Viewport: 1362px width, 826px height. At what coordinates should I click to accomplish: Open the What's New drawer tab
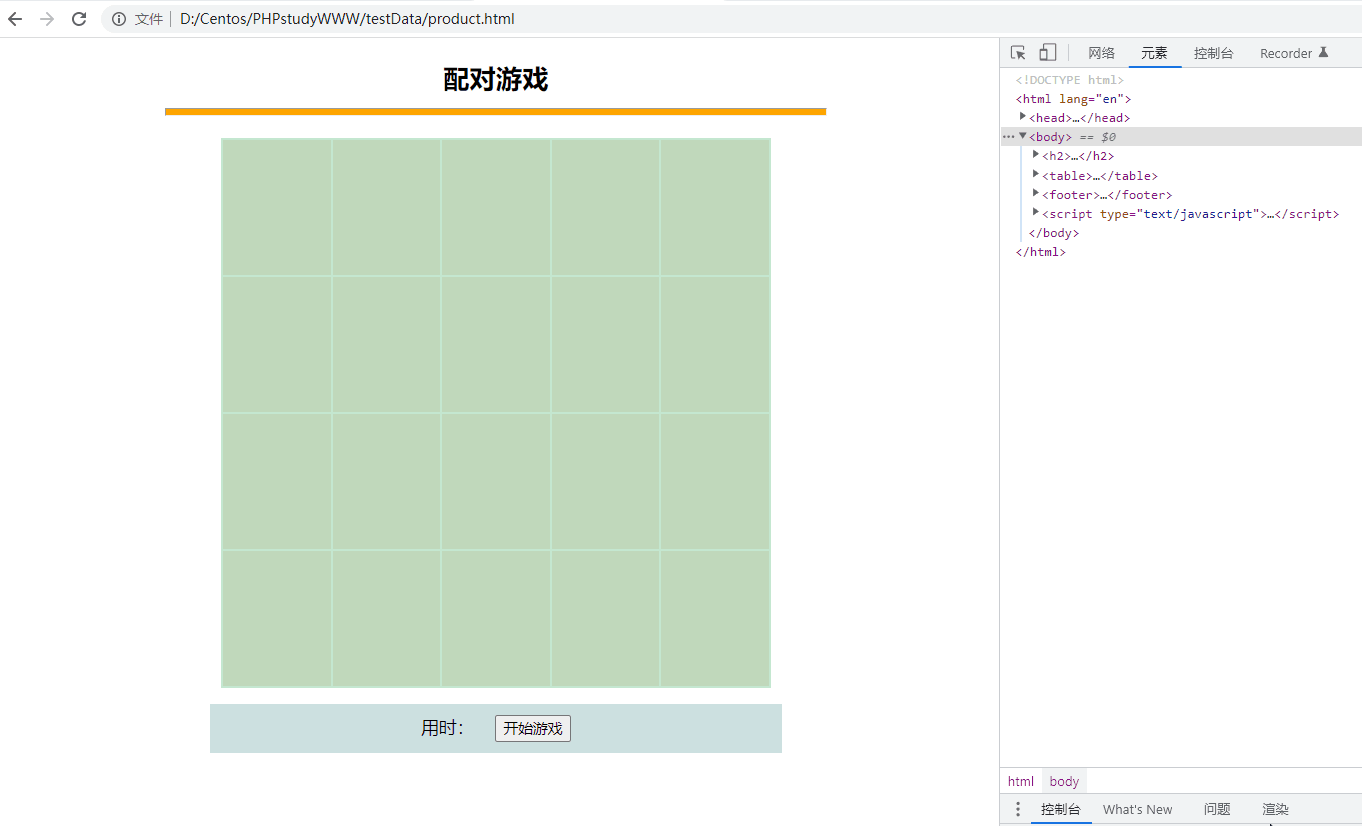[x=1137, y=809]
